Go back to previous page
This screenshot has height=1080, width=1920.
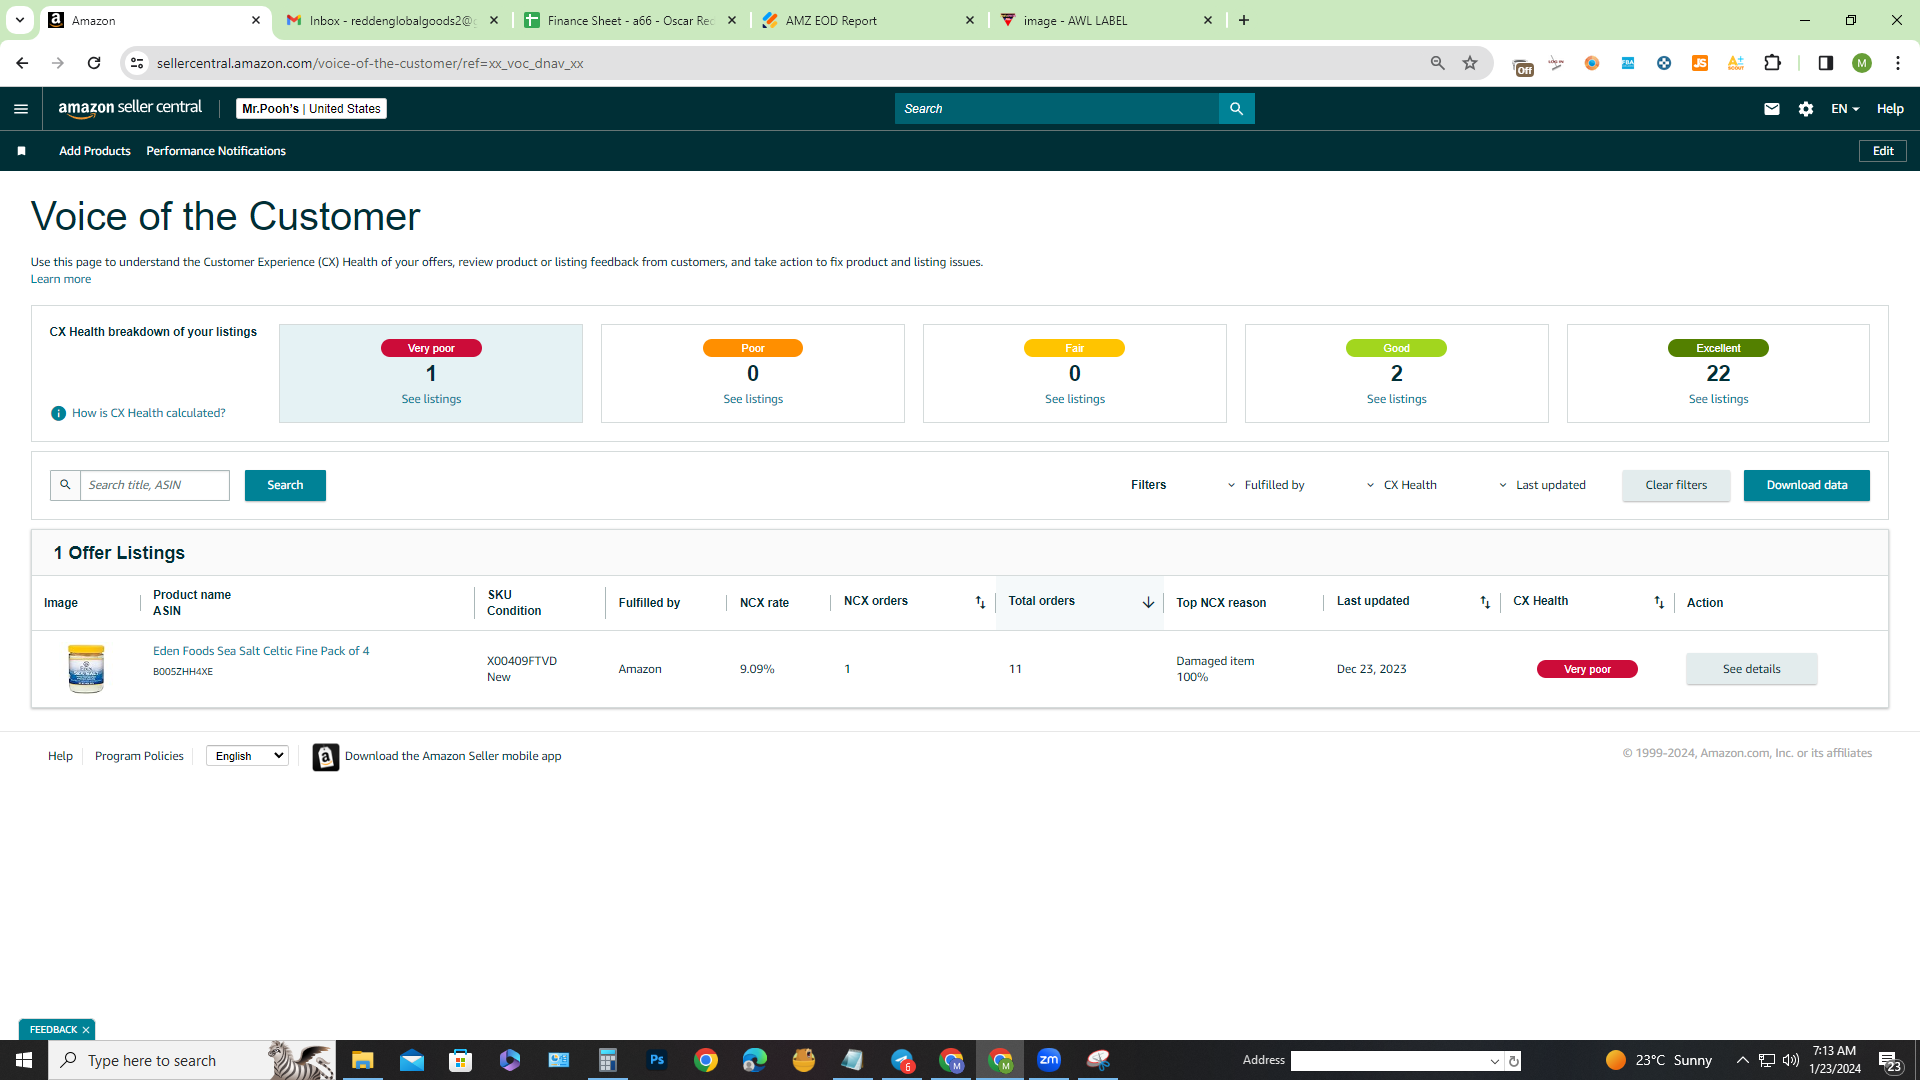coord(22,63)
